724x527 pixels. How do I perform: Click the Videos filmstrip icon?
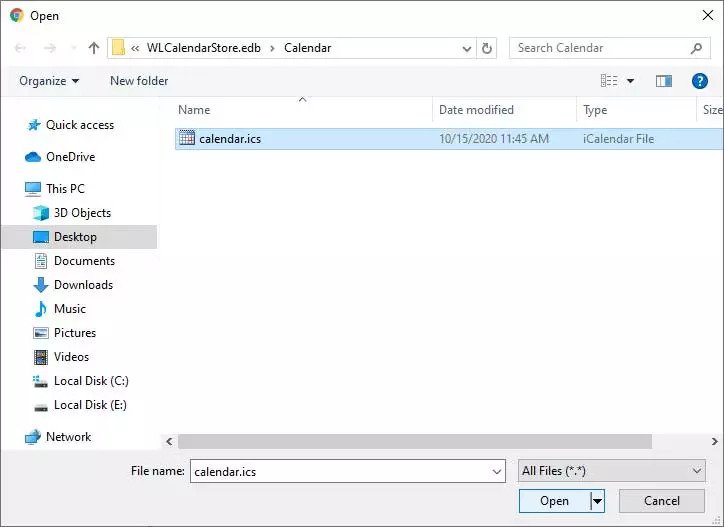[41, 357]
